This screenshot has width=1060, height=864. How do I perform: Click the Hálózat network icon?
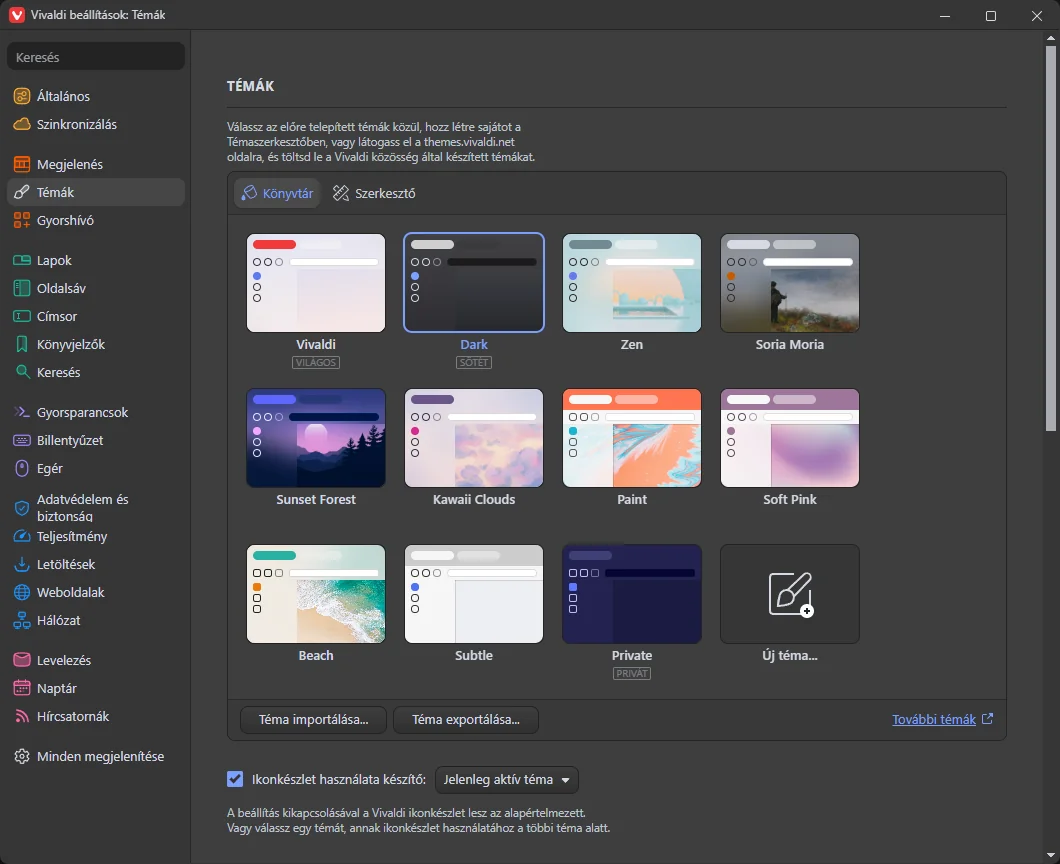(x=22, y=620)
